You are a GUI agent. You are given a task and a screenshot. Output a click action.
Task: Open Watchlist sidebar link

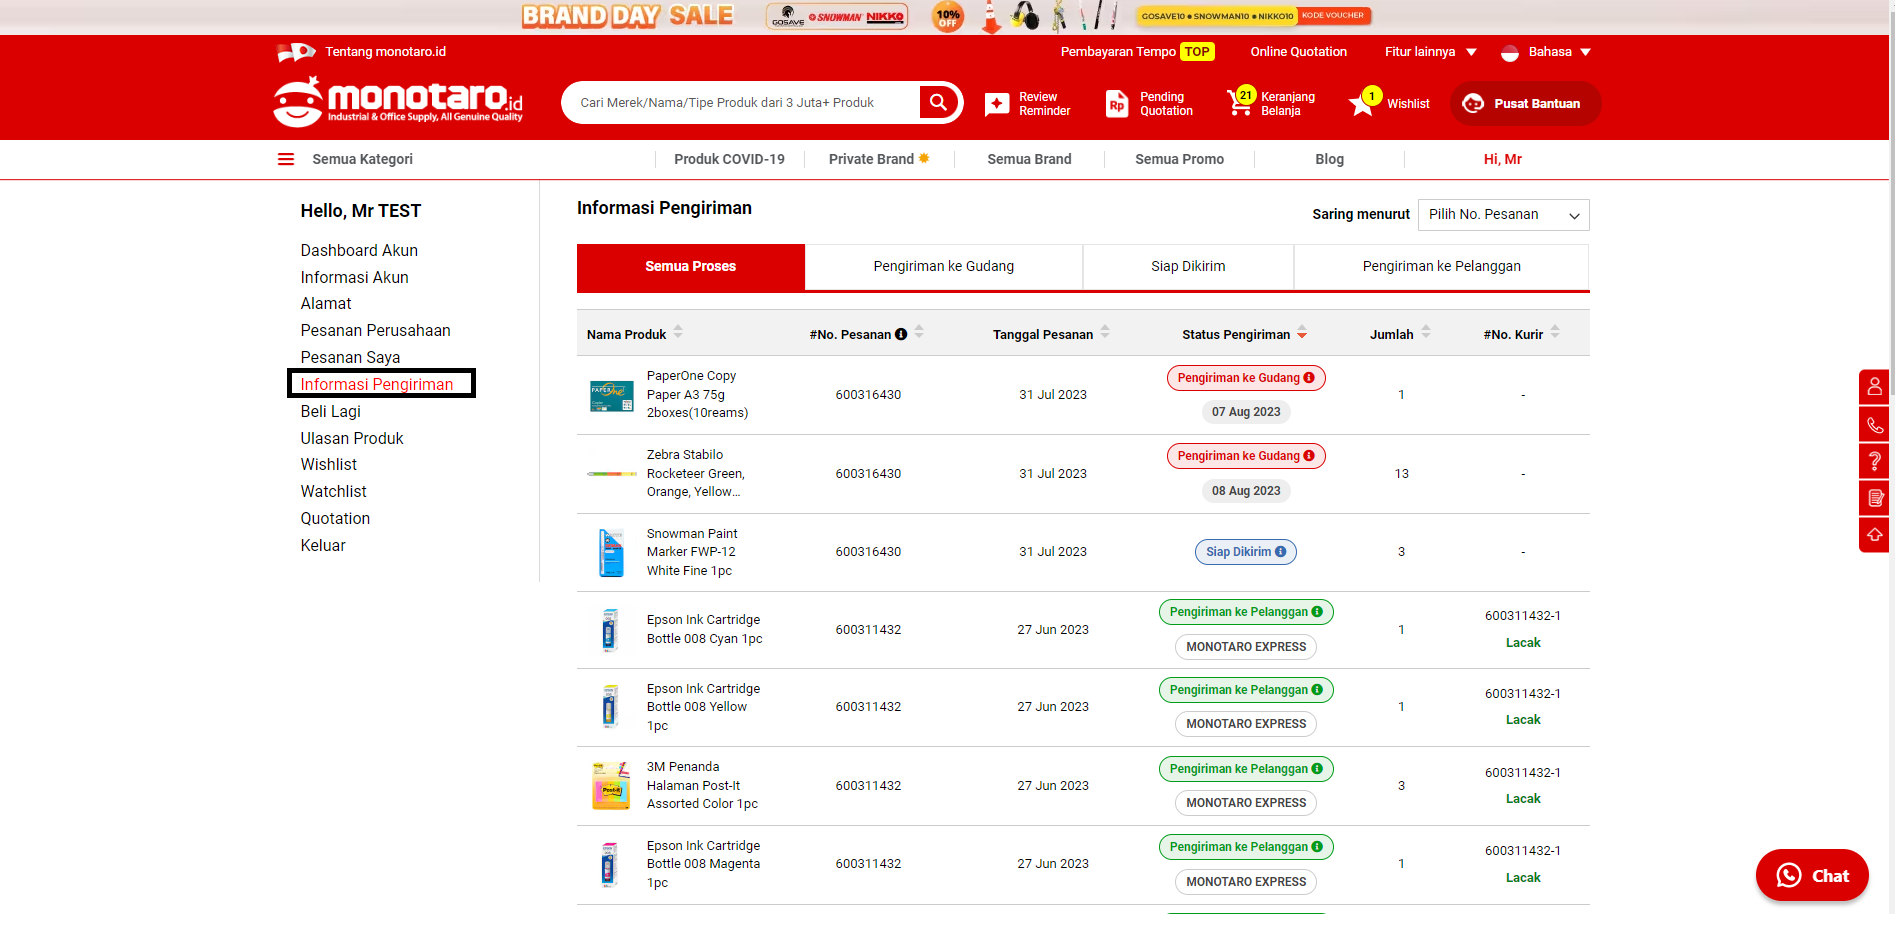(x=333, y=492)
